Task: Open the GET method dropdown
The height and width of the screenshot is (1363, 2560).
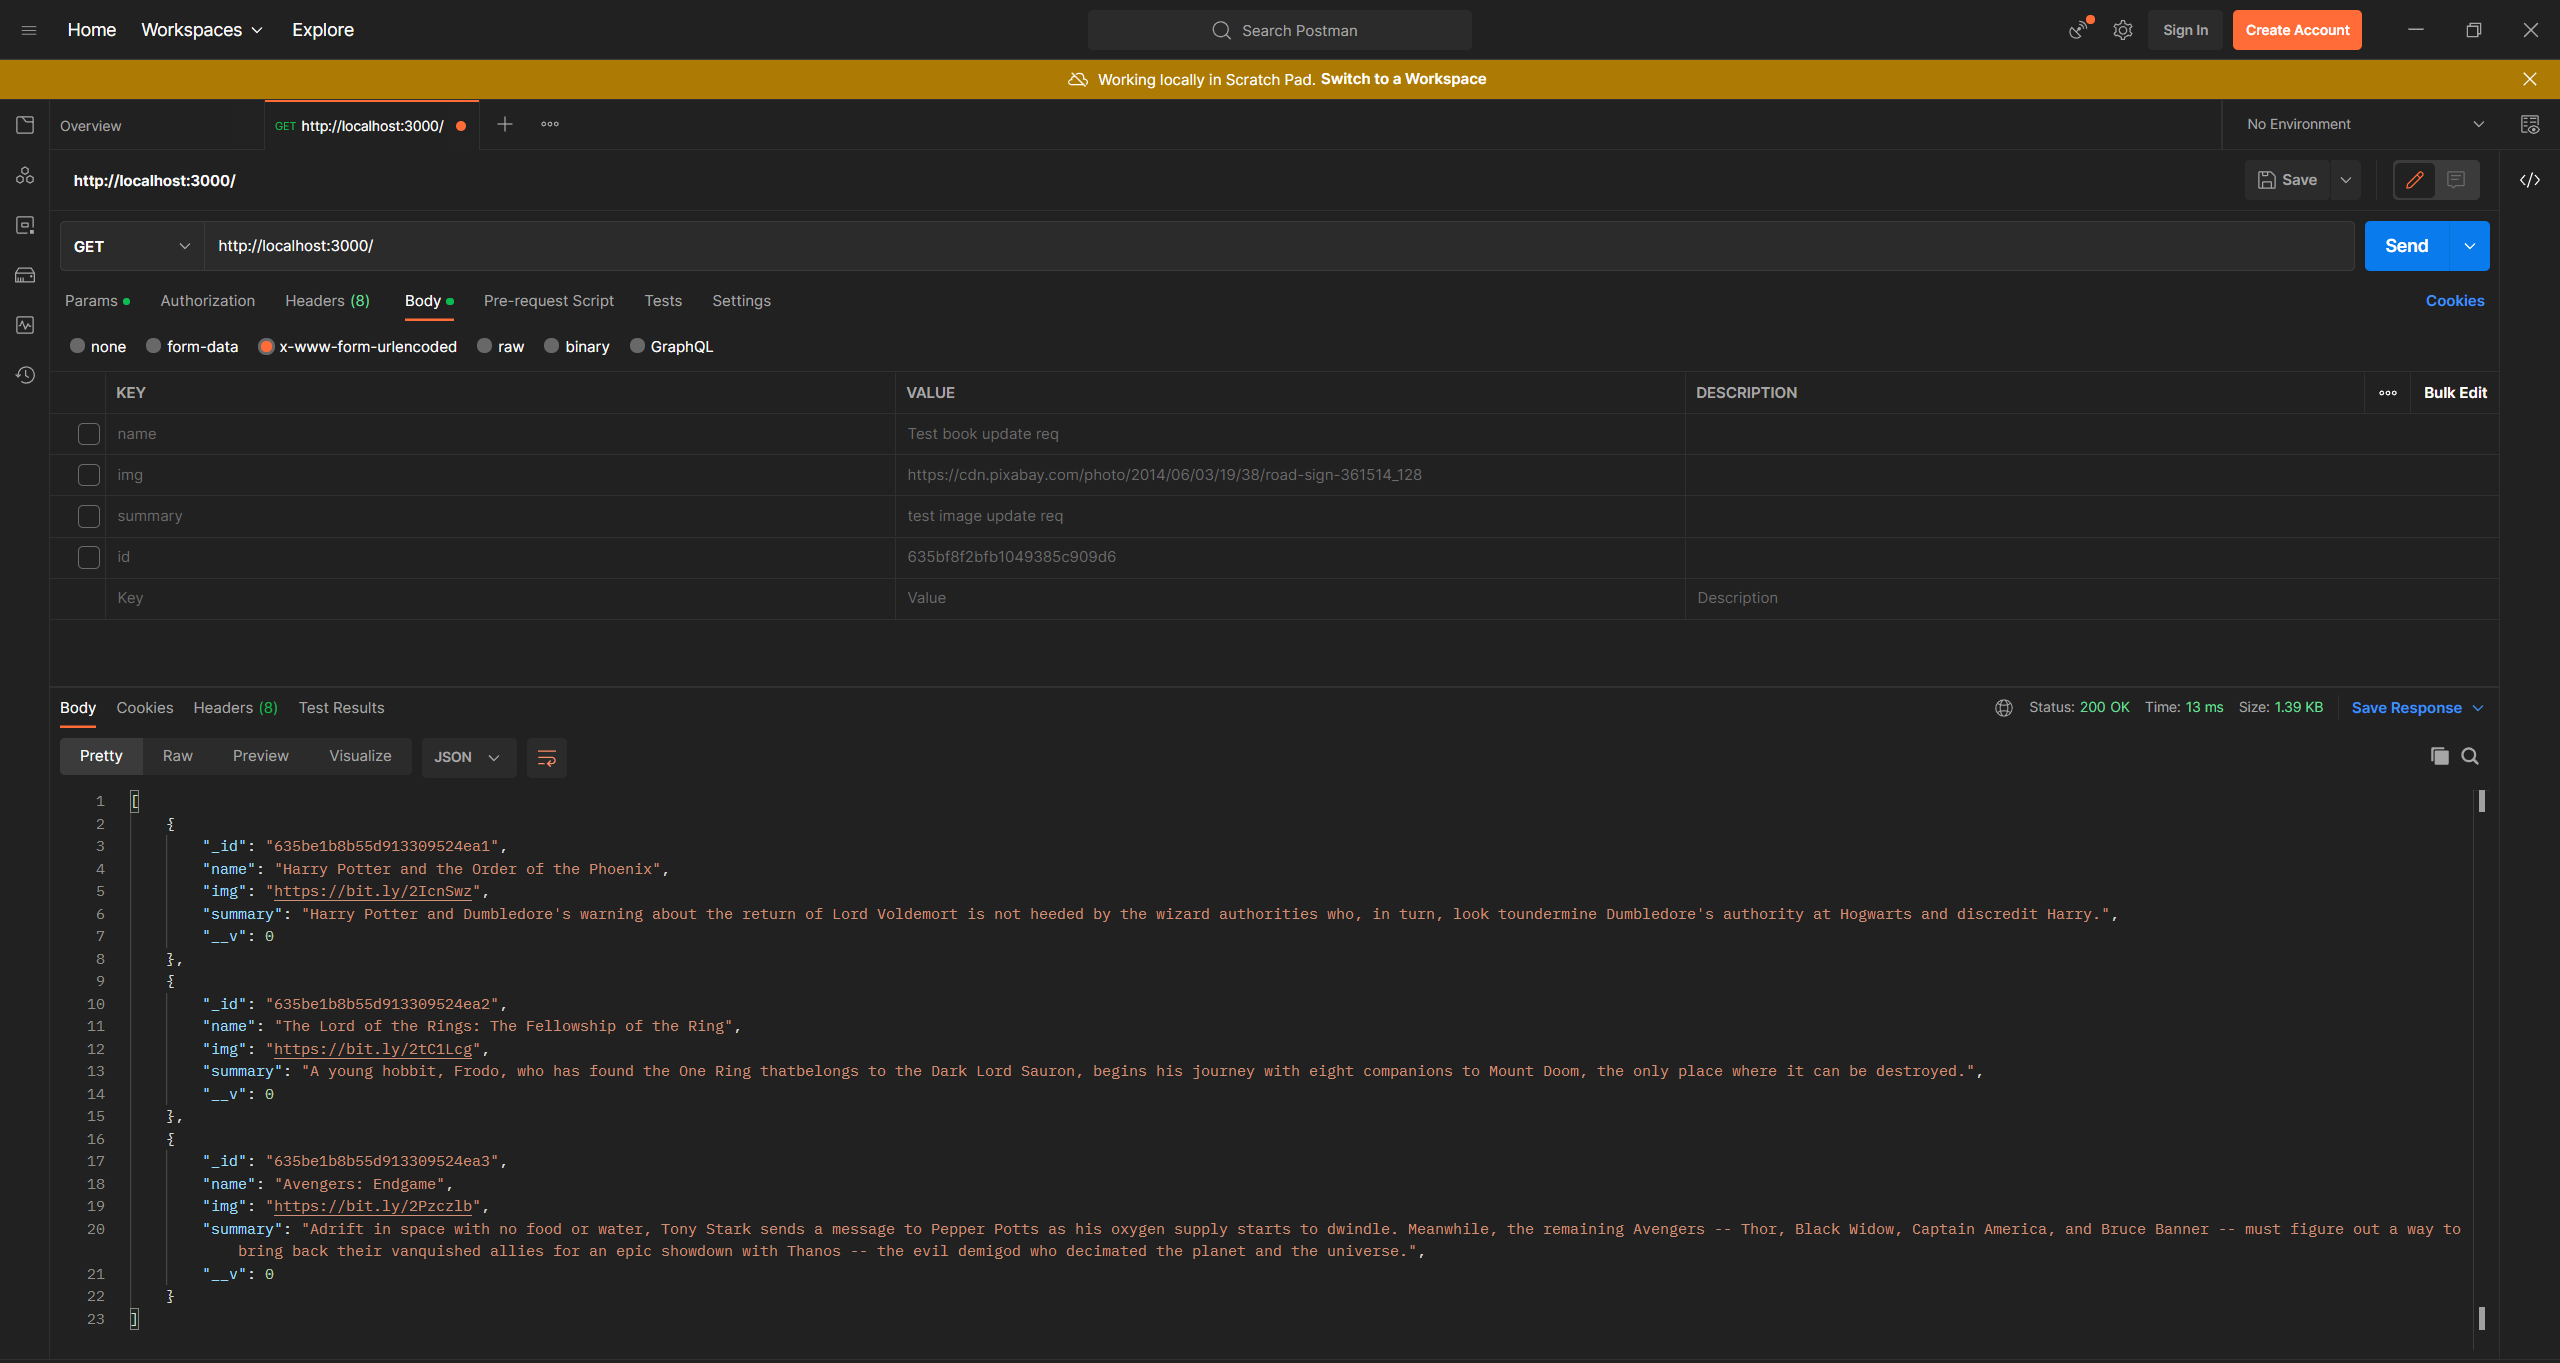Action: pos(131,246)
